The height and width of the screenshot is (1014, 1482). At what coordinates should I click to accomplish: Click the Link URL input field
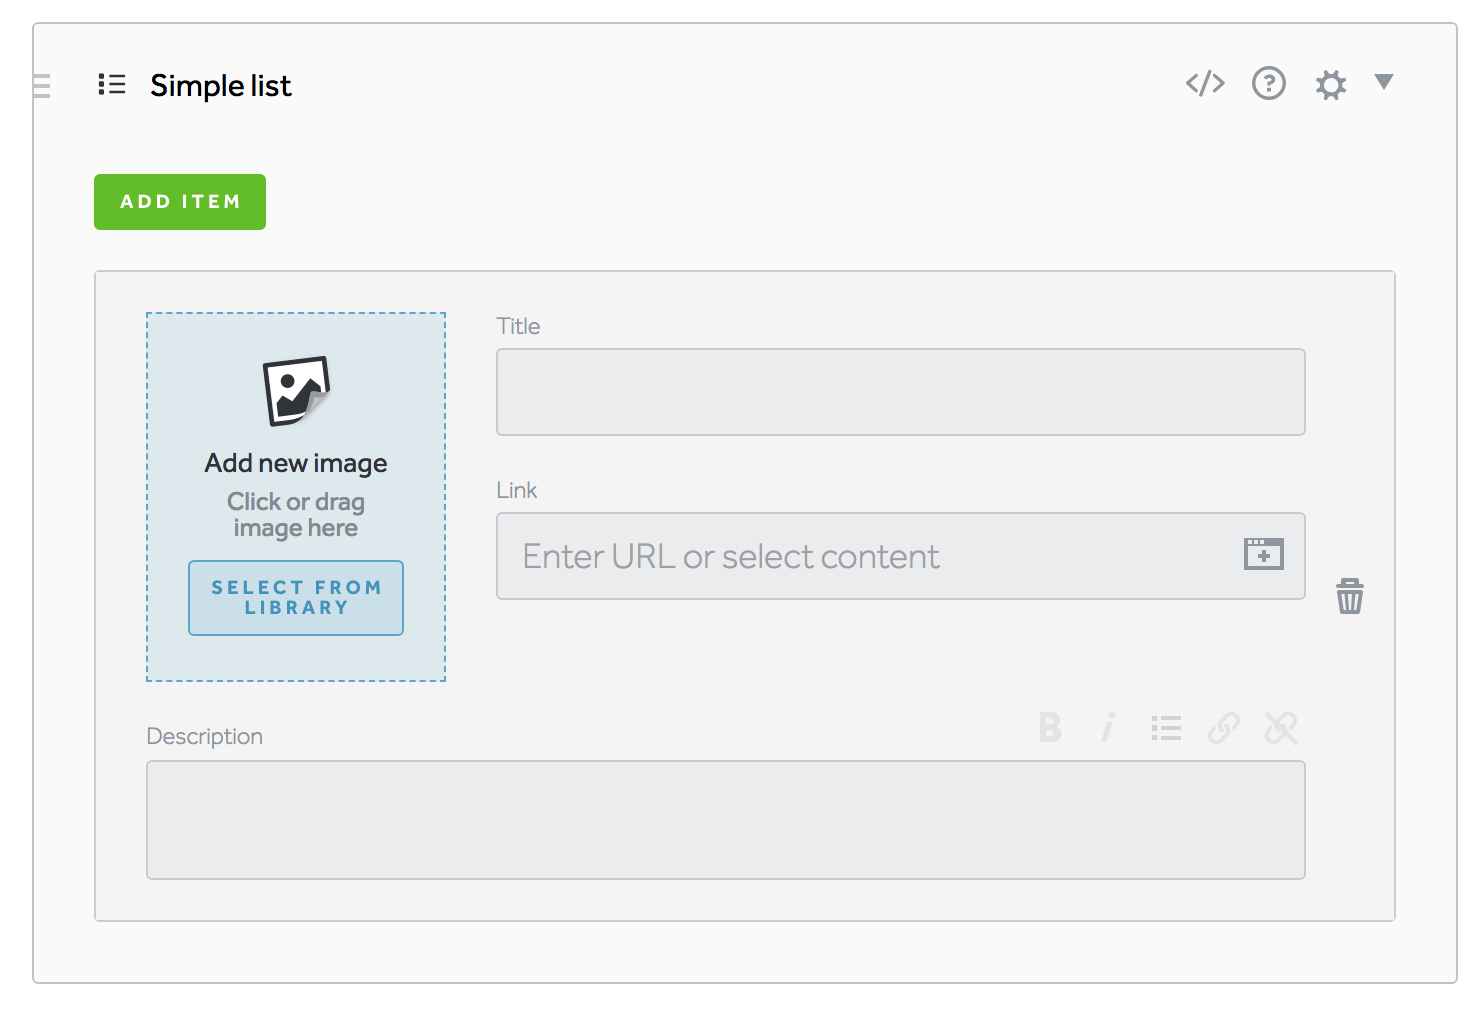point(870,556)
